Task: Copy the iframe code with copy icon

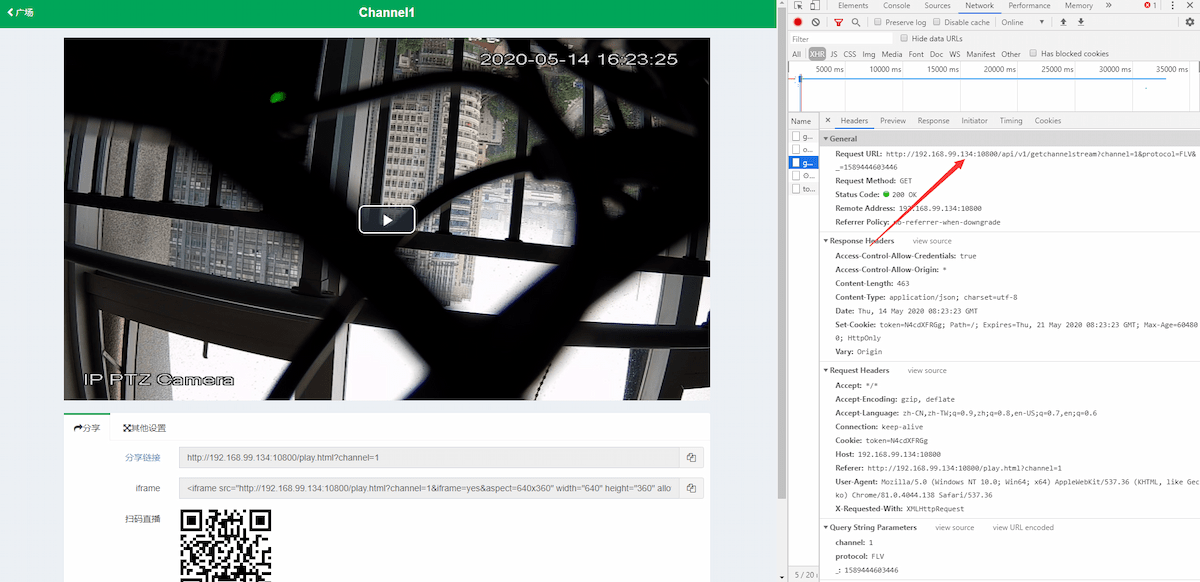Action: tap(691, 488)
